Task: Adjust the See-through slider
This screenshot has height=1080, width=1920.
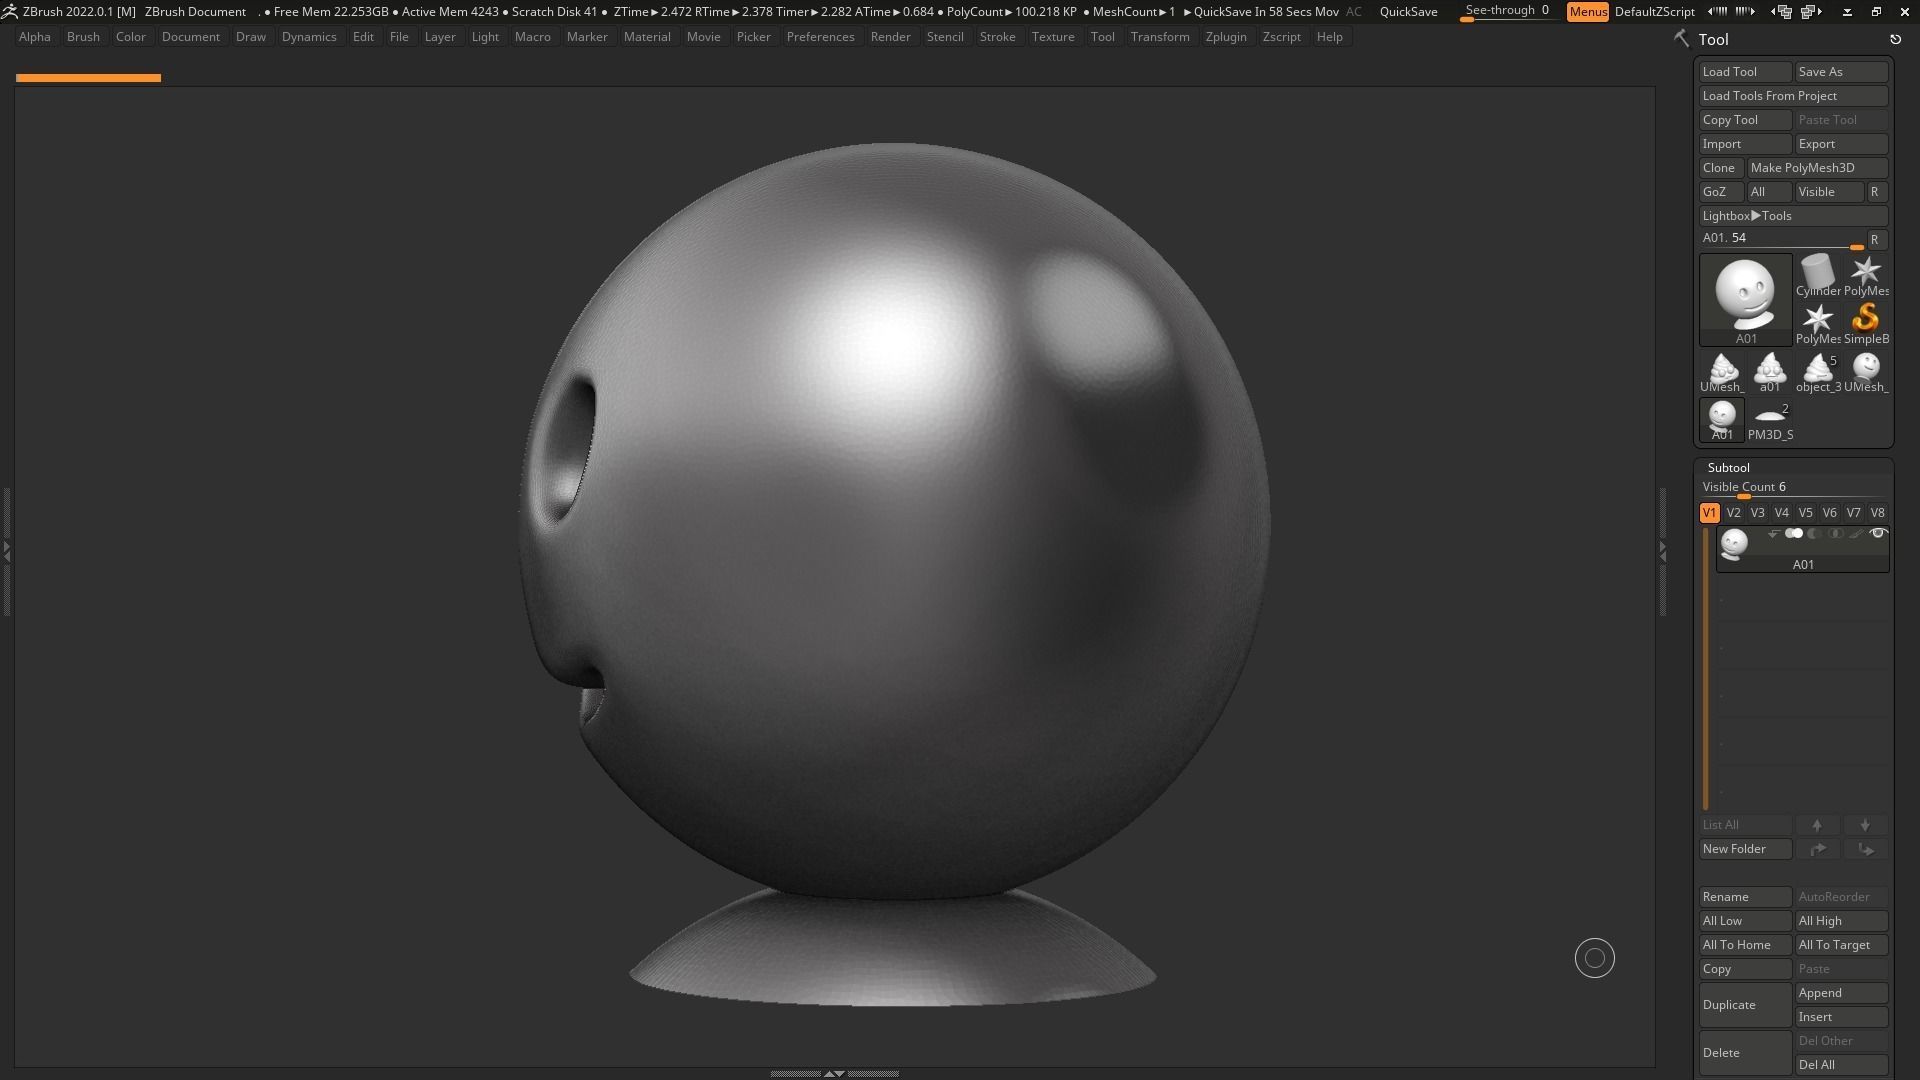Action: pos(1507,12)
